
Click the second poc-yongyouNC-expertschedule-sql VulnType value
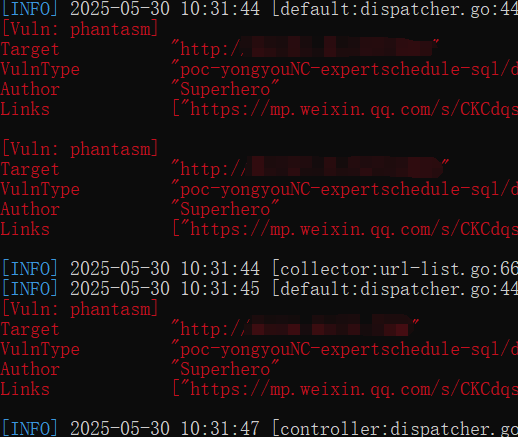(x=345, y=190)
